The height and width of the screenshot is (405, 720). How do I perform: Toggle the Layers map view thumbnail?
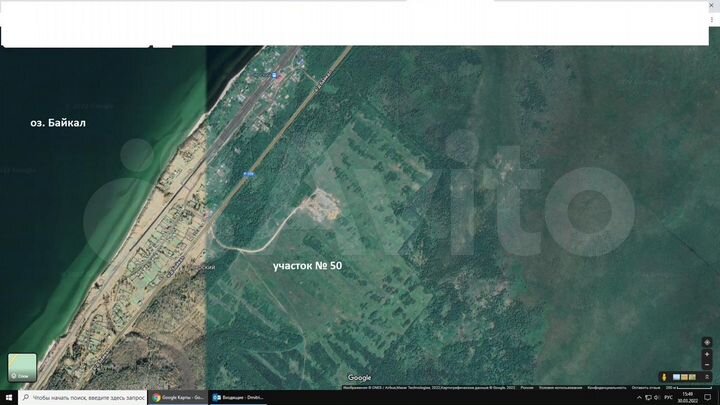tap(21, 366)
